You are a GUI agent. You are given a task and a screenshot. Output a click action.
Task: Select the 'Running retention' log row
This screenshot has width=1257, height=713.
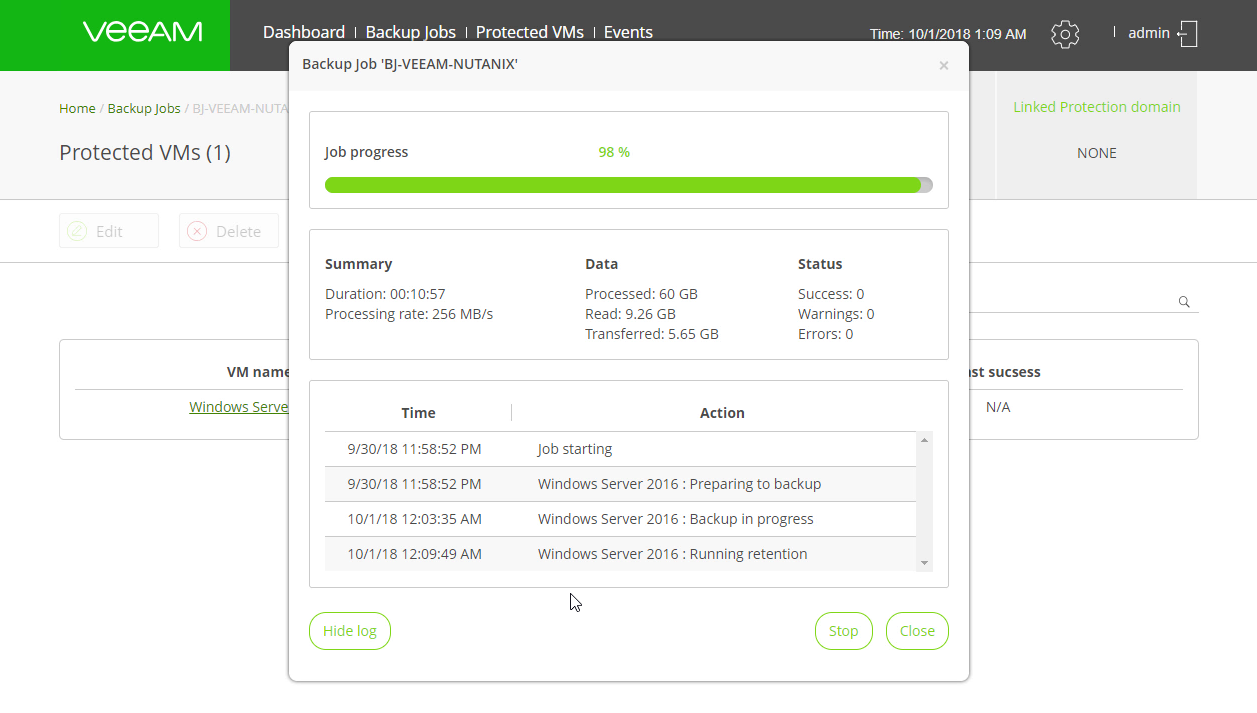click(620, 554)
